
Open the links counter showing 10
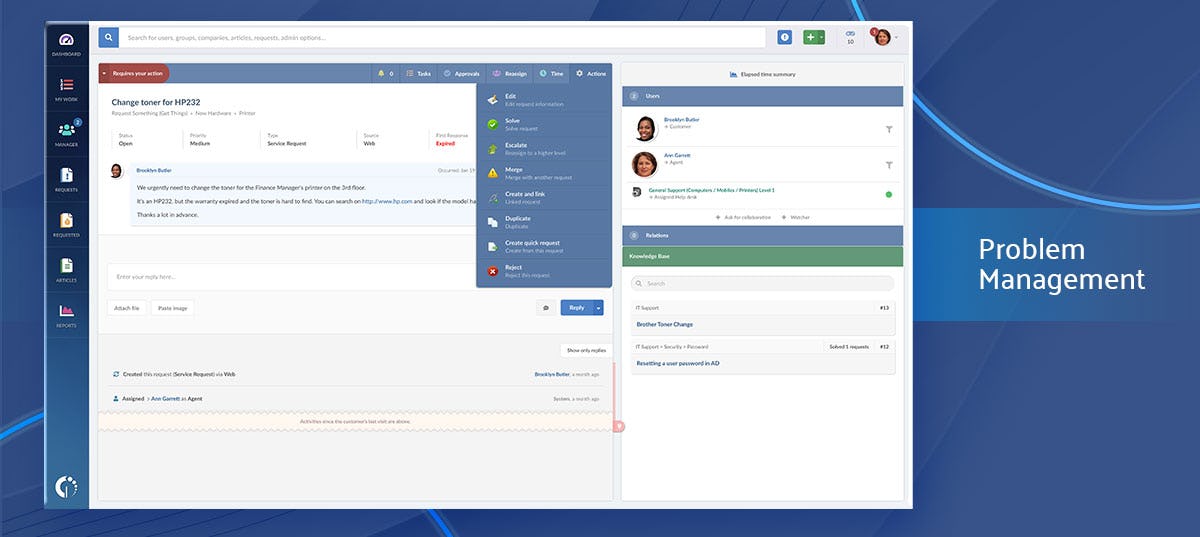[x=850, y=38]
